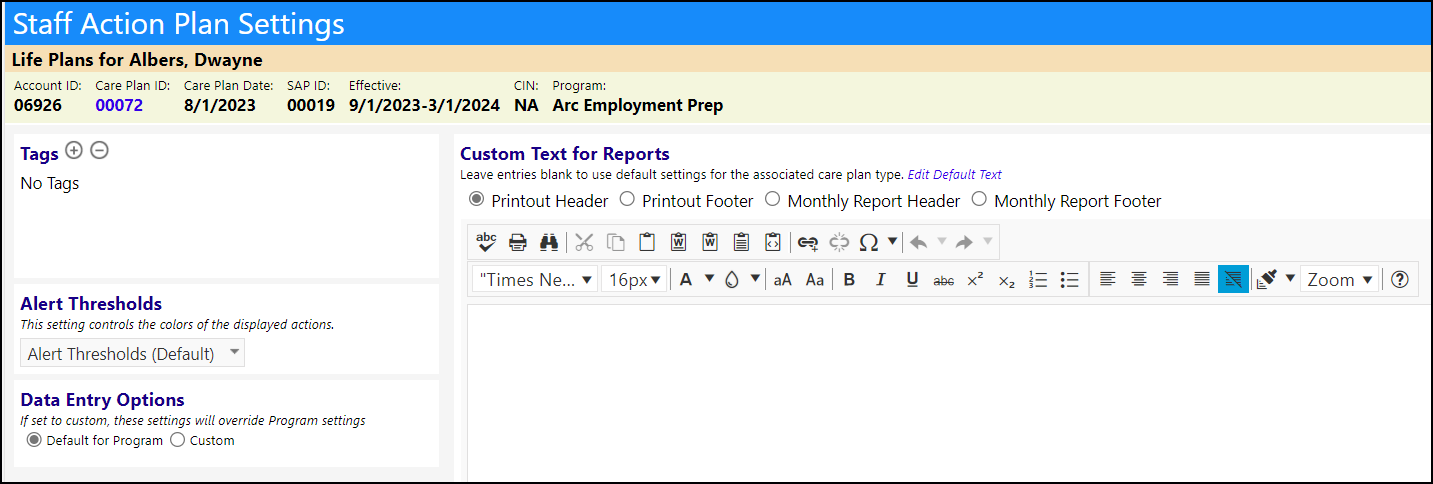
Task: Select the Monthly Report Header option
Action: pos(772,199)
